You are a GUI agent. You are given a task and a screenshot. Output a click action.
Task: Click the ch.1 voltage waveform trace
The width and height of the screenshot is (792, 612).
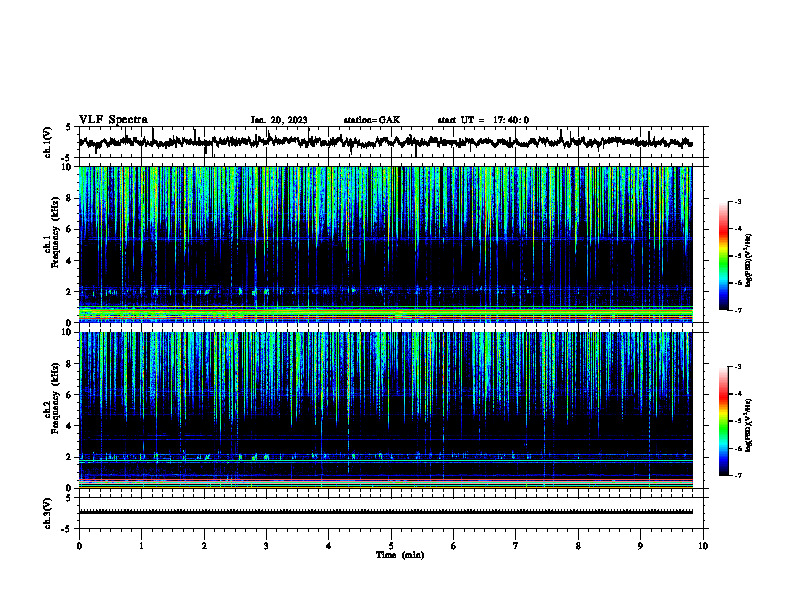[385, 142]
